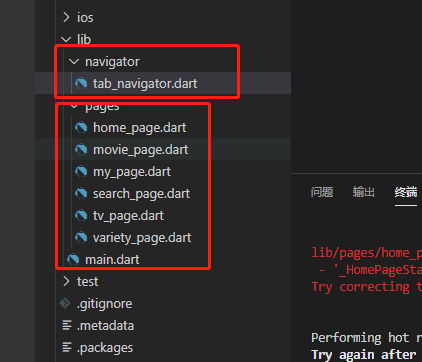Screen dimensions: 422x362
Task: Click Dart icon of home_page.dart
Action: tap(81, 127)
